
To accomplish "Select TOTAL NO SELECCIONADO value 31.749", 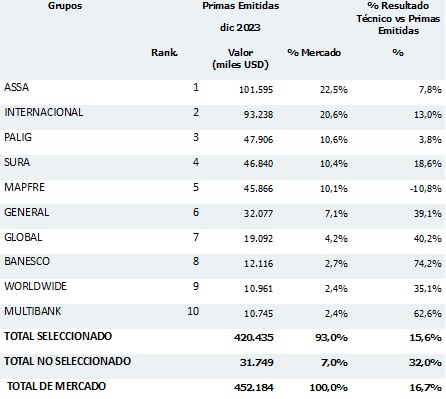I will [x=256, y=362].
